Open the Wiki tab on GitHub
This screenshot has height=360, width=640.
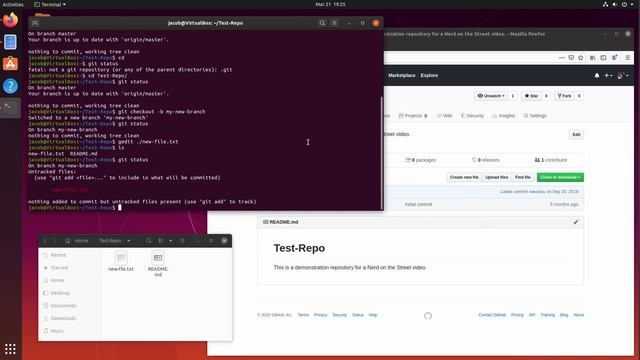444,116
